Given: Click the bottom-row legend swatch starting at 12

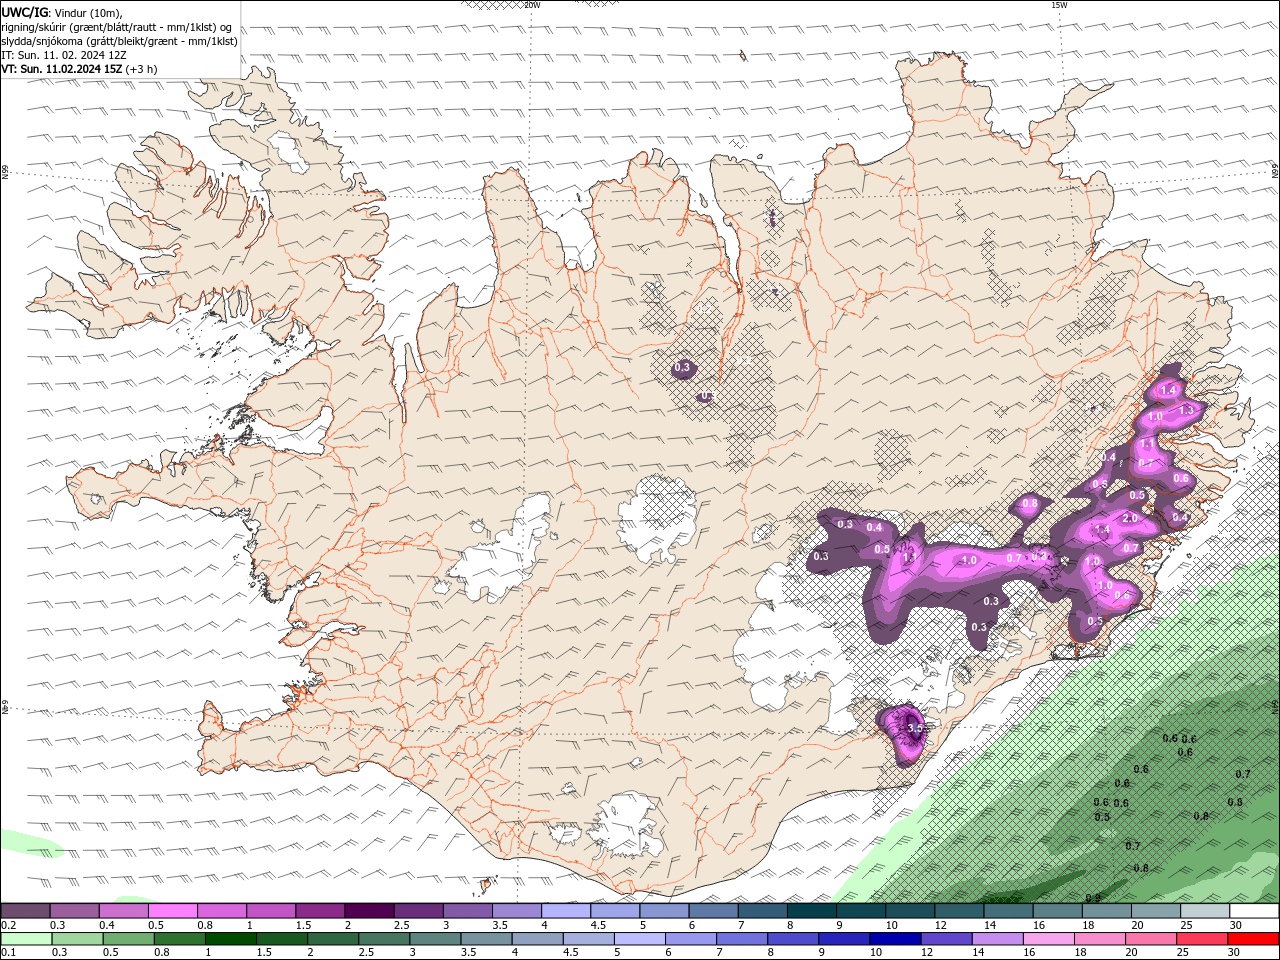Looking at the screenshot, I should click(946, 939).
